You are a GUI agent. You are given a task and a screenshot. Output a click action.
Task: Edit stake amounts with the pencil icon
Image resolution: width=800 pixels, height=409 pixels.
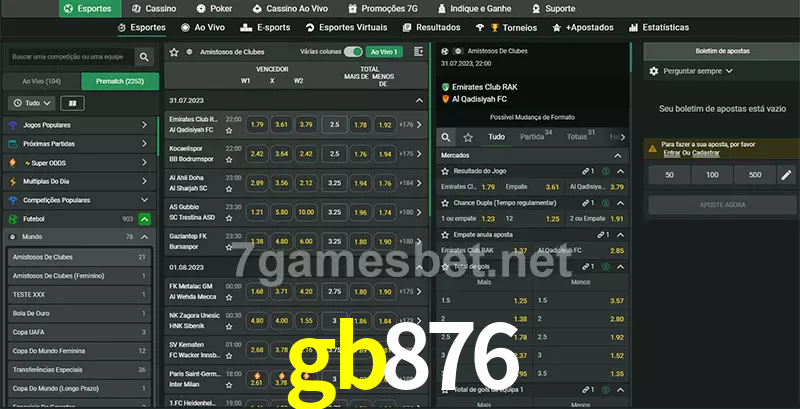tap(786, 175)
